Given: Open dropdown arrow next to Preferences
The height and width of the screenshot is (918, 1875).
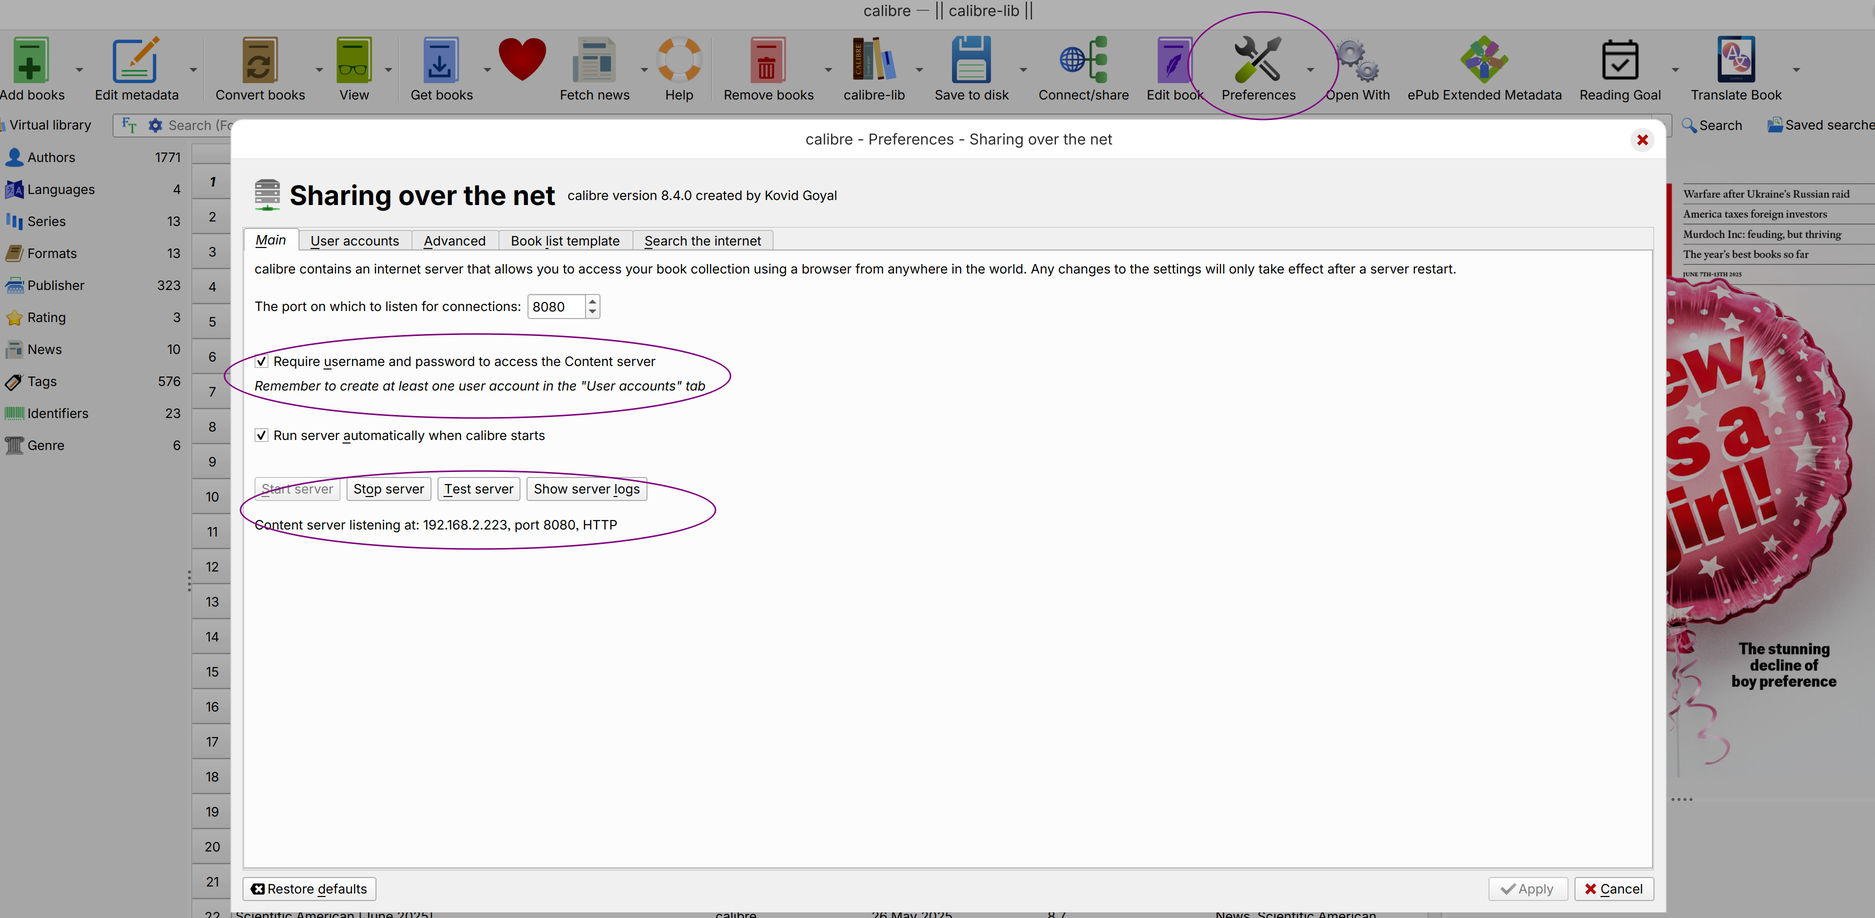Looking at the screenshot, I should pyautogui.click(x=1310, y=70).
